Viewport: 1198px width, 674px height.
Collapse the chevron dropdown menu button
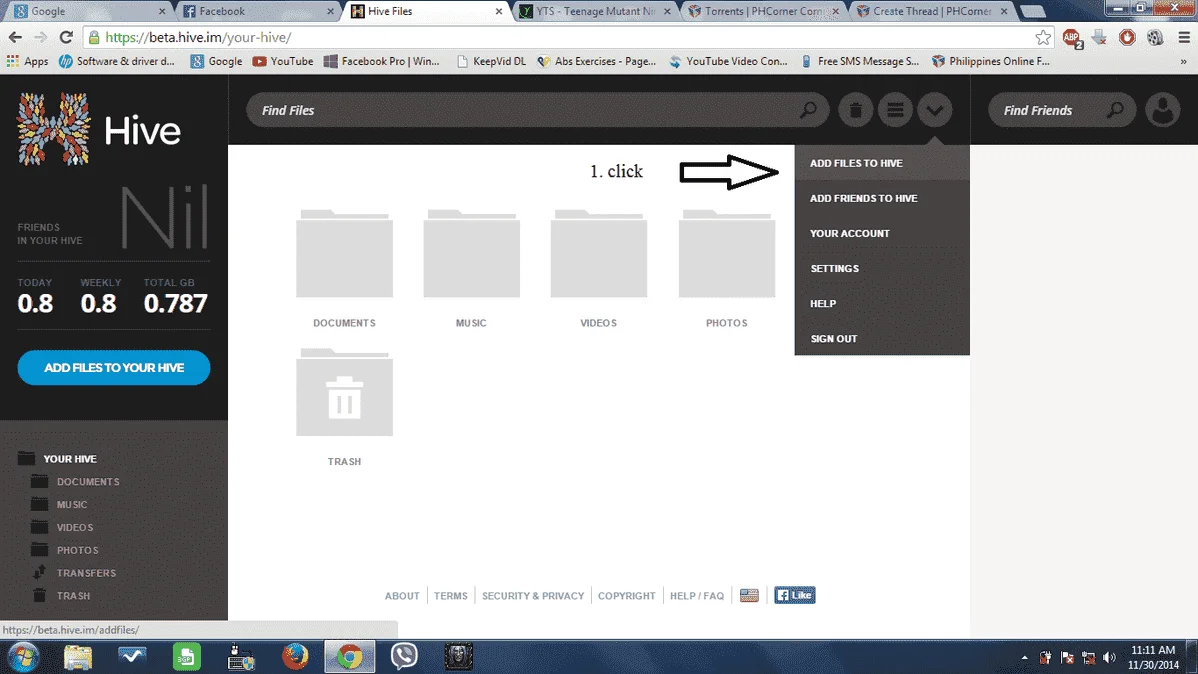pos(934,111)
